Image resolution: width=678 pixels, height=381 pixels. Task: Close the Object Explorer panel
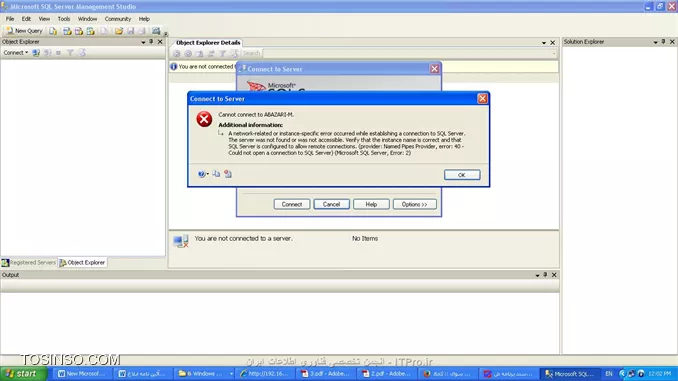pos(160,42)
